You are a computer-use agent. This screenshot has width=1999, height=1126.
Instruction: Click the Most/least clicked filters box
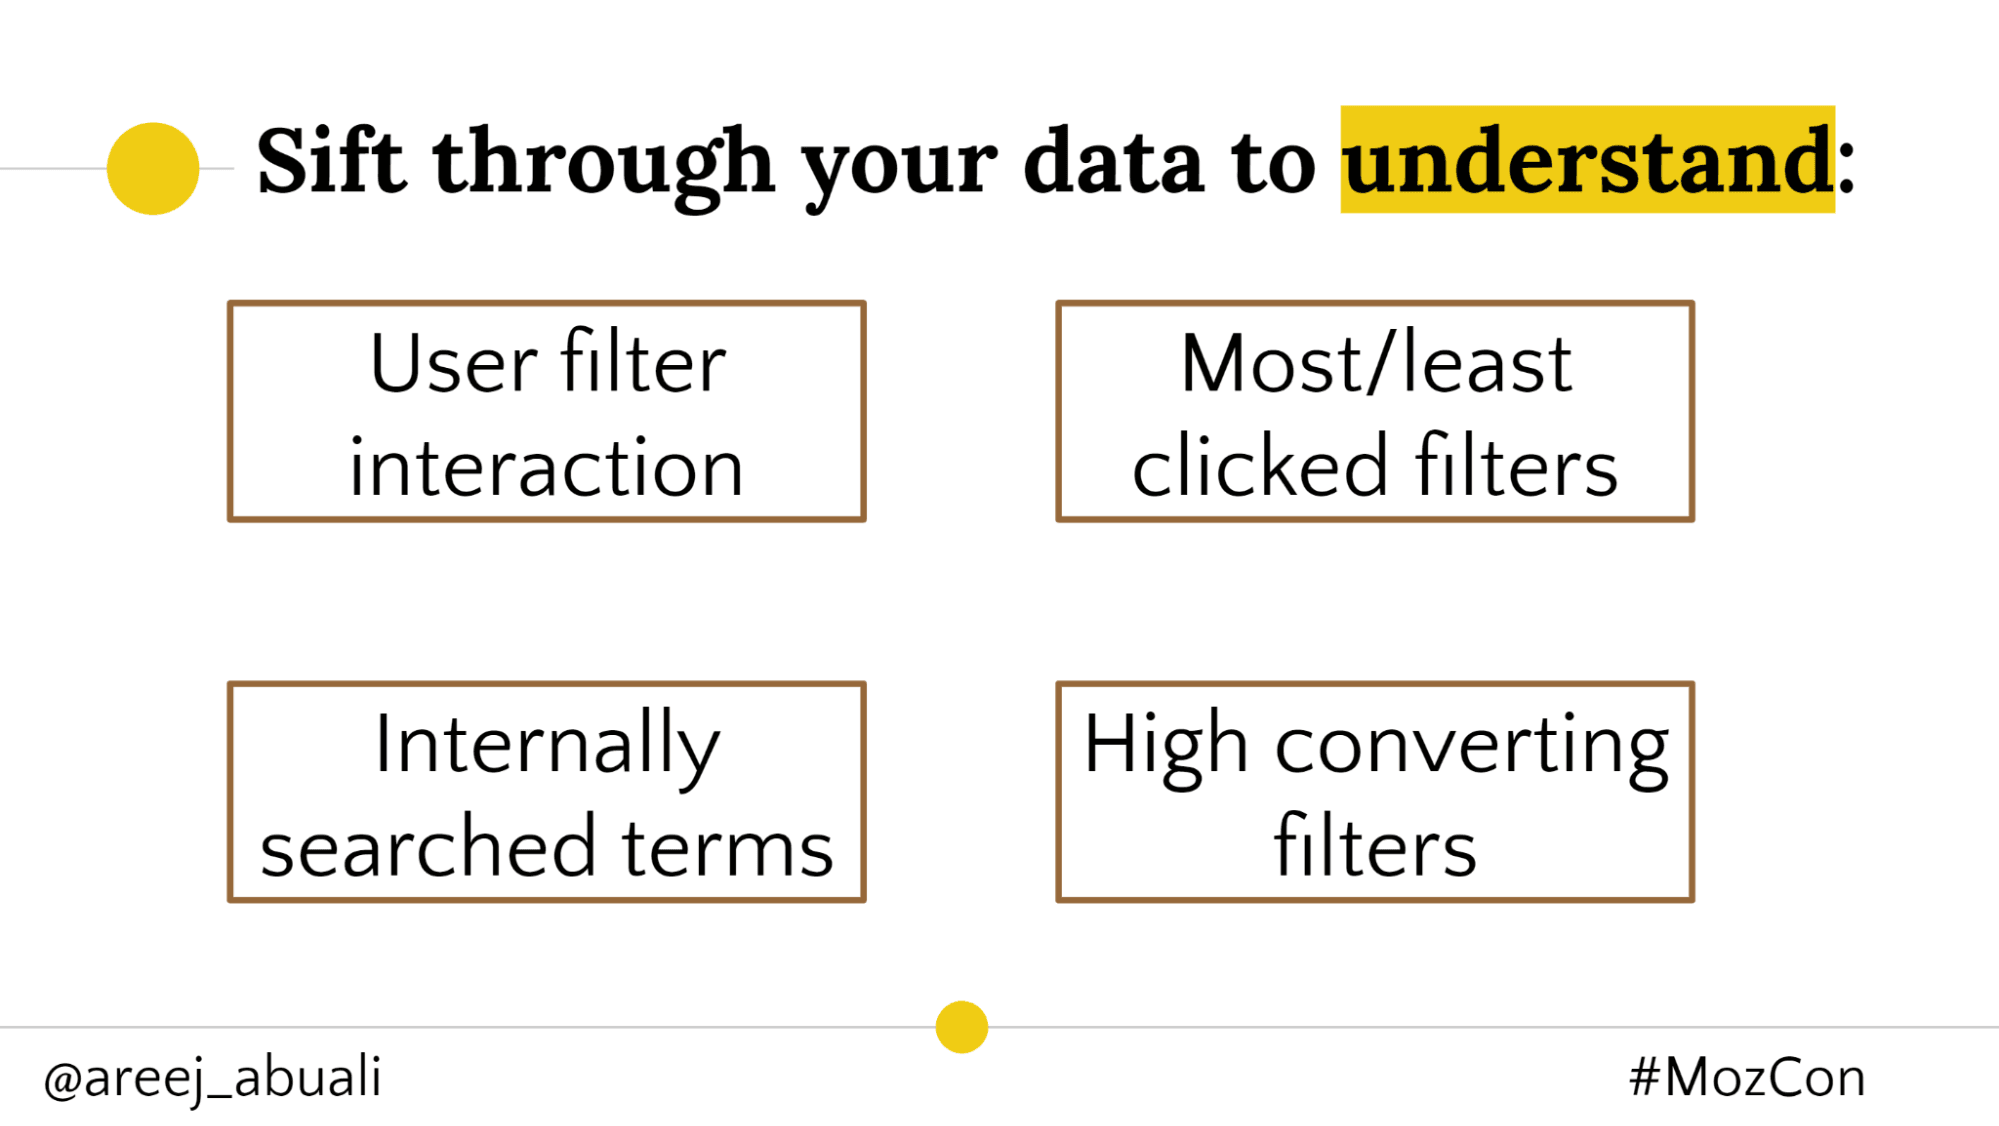point(1373,408)
